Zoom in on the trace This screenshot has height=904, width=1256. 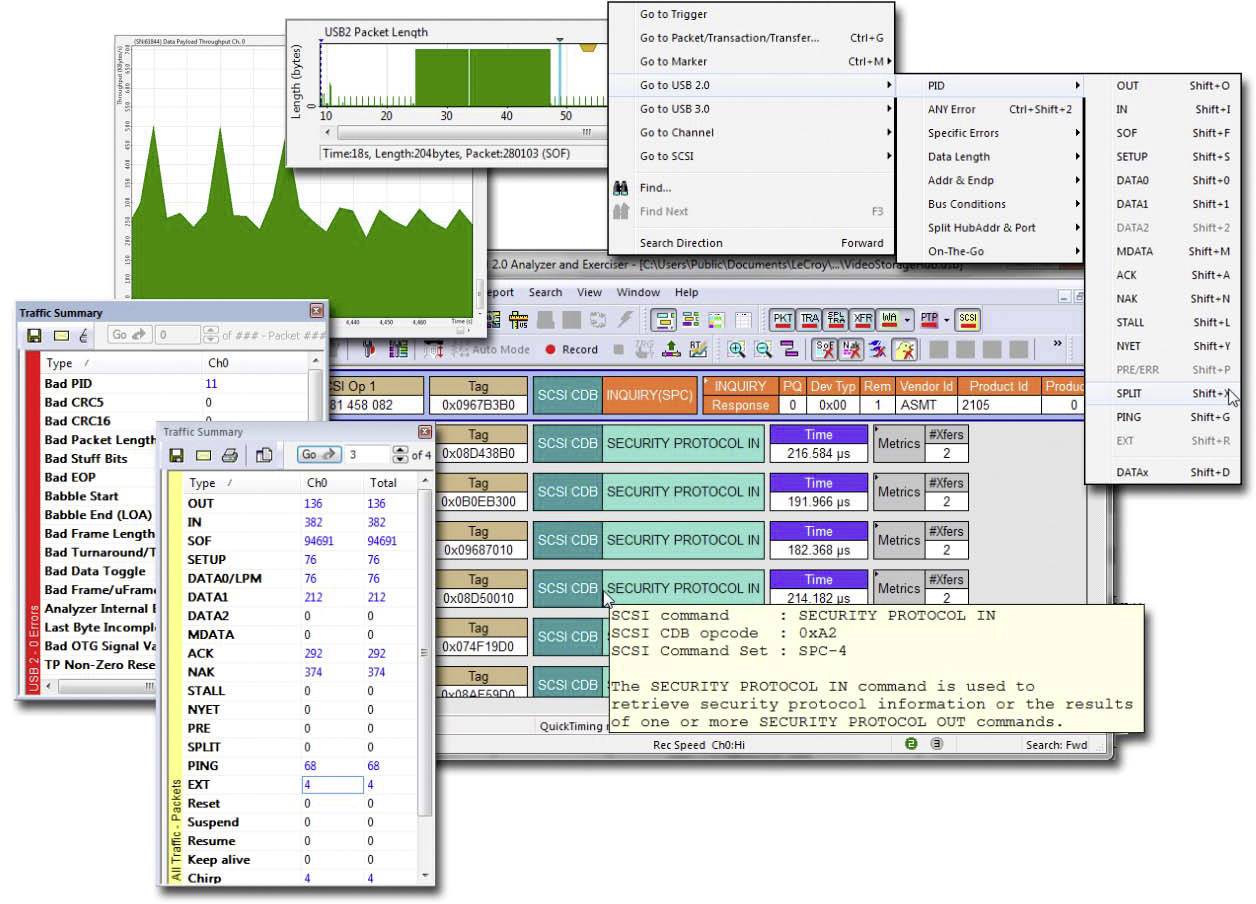[x=735, y=347]
